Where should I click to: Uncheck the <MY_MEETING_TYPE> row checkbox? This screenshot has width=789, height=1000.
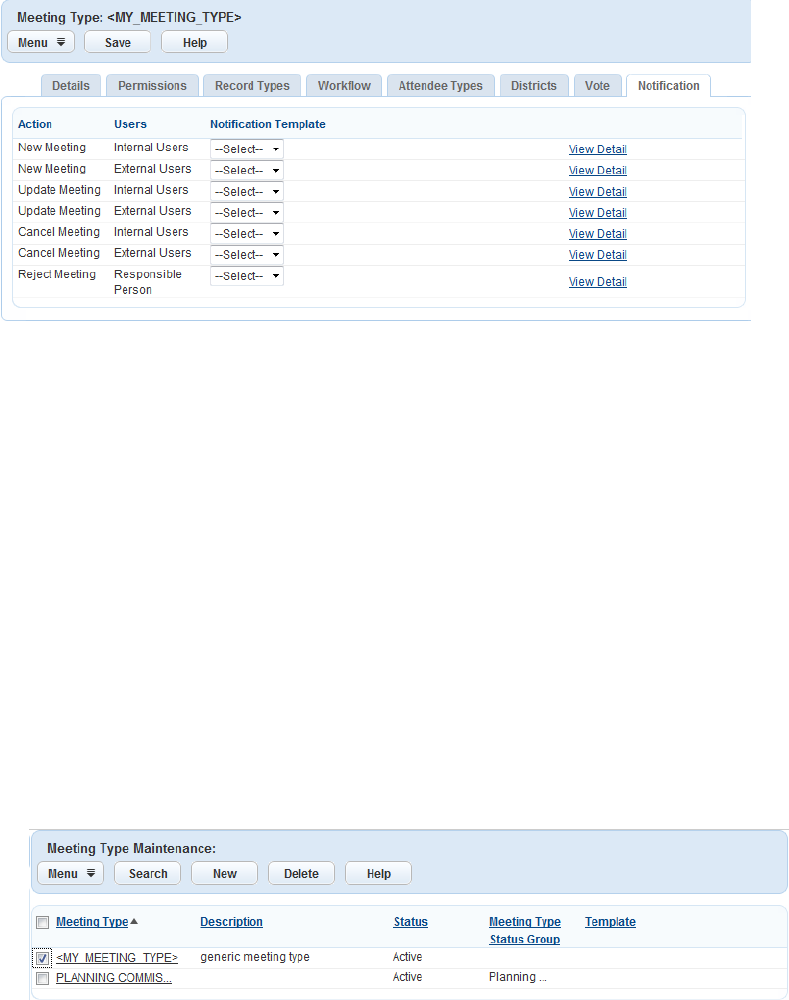[43, 958]
